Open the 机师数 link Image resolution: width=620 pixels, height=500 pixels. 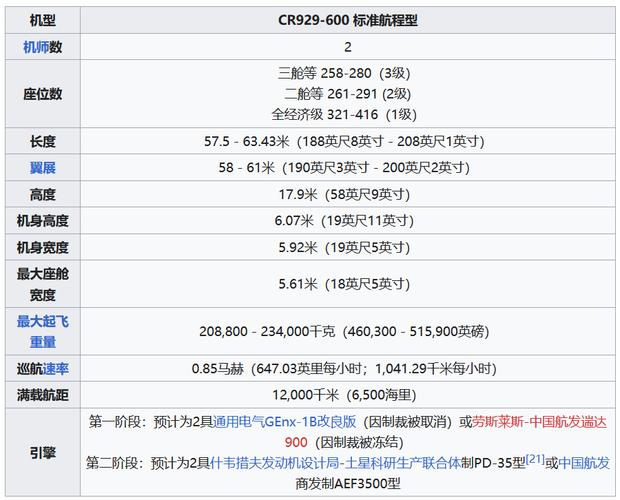tap(36, 47)
